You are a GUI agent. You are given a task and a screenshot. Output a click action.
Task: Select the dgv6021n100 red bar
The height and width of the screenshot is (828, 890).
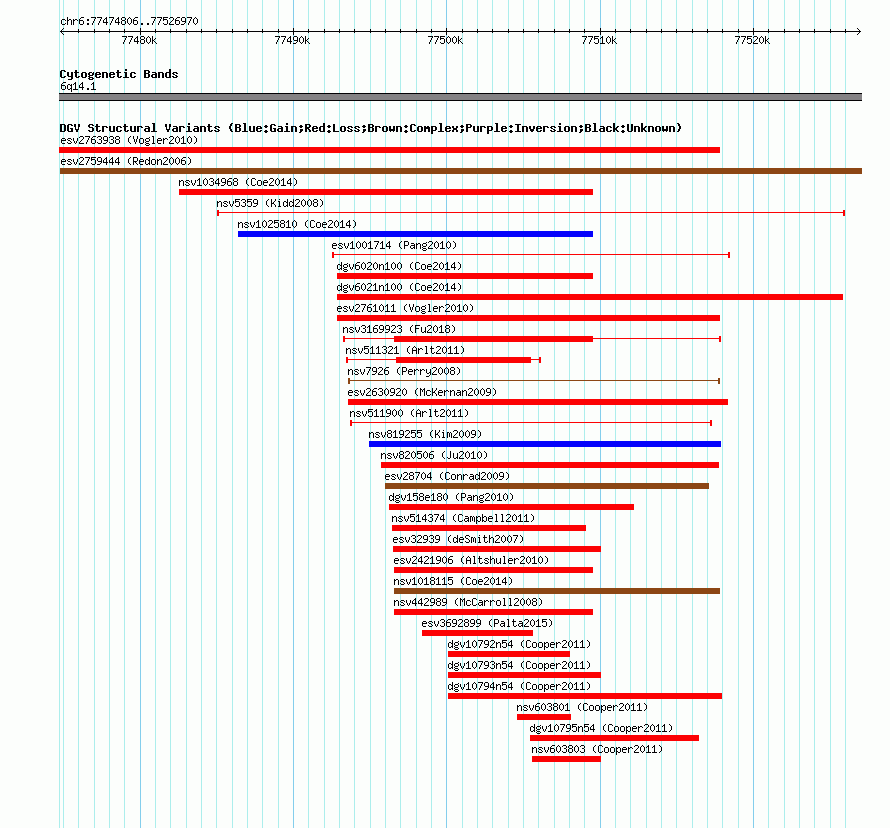click(x=590, y=297)
